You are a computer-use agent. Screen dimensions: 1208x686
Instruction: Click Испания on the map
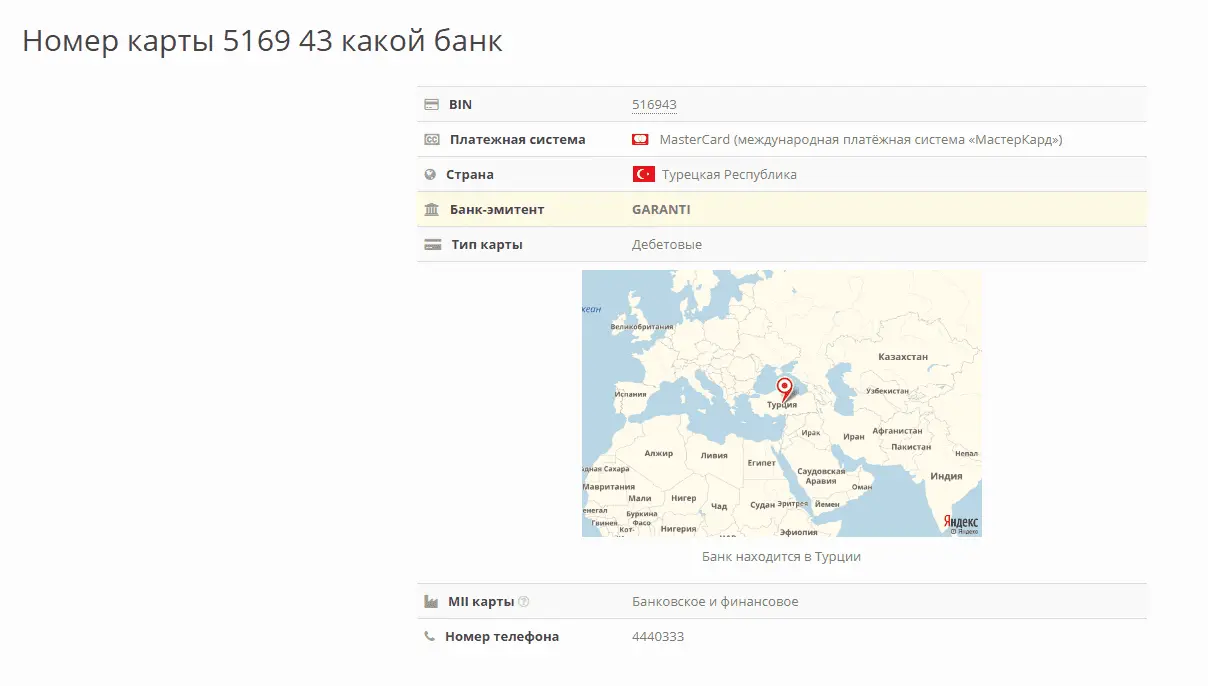coord(632,394)
